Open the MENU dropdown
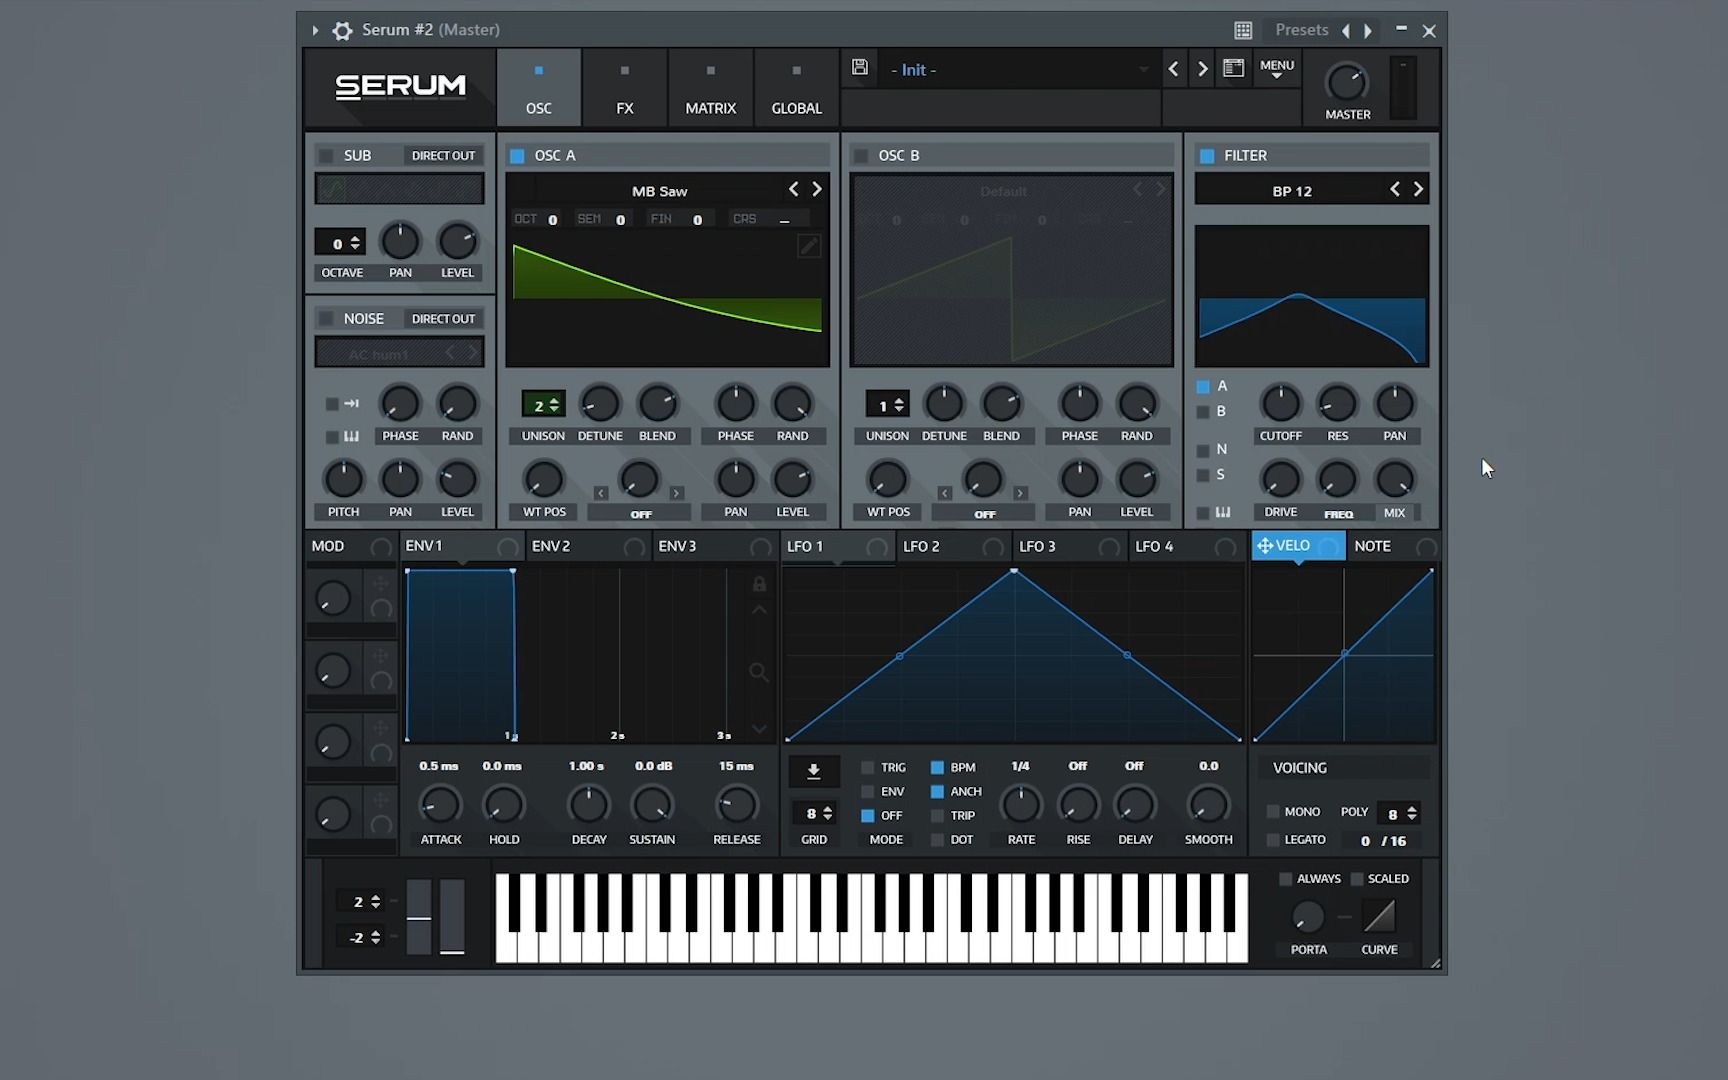The height and width of the screenshot is (1080, 1728). [x=1277, y=69]
